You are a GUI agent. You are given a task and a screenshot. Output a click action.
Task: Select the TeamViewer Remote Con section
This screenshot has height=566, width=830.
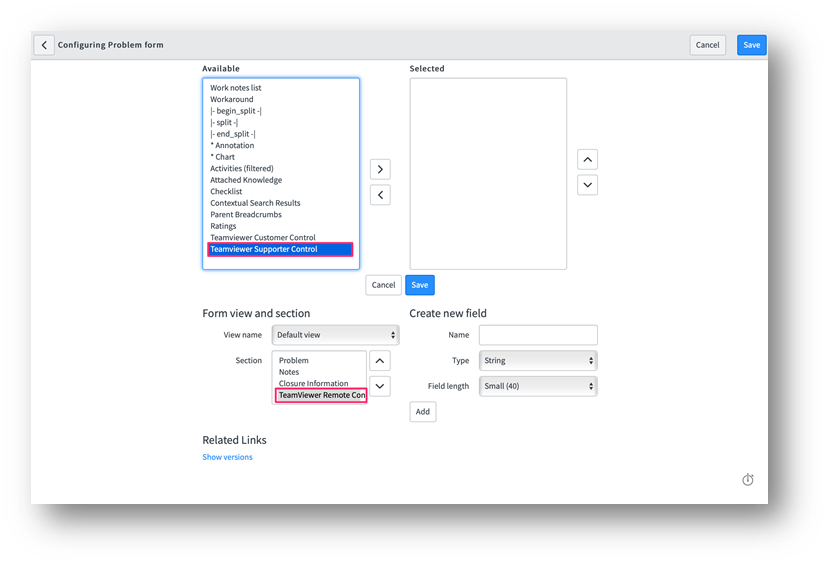(321, 395)
